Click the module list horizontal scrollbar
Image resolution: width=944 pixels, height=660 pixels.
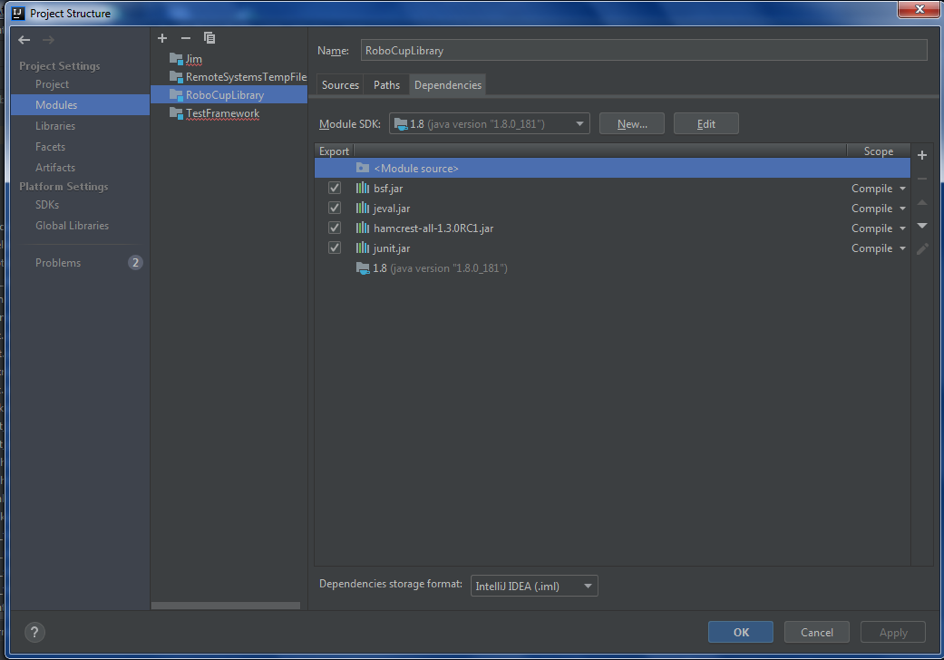tap(226, 606)
